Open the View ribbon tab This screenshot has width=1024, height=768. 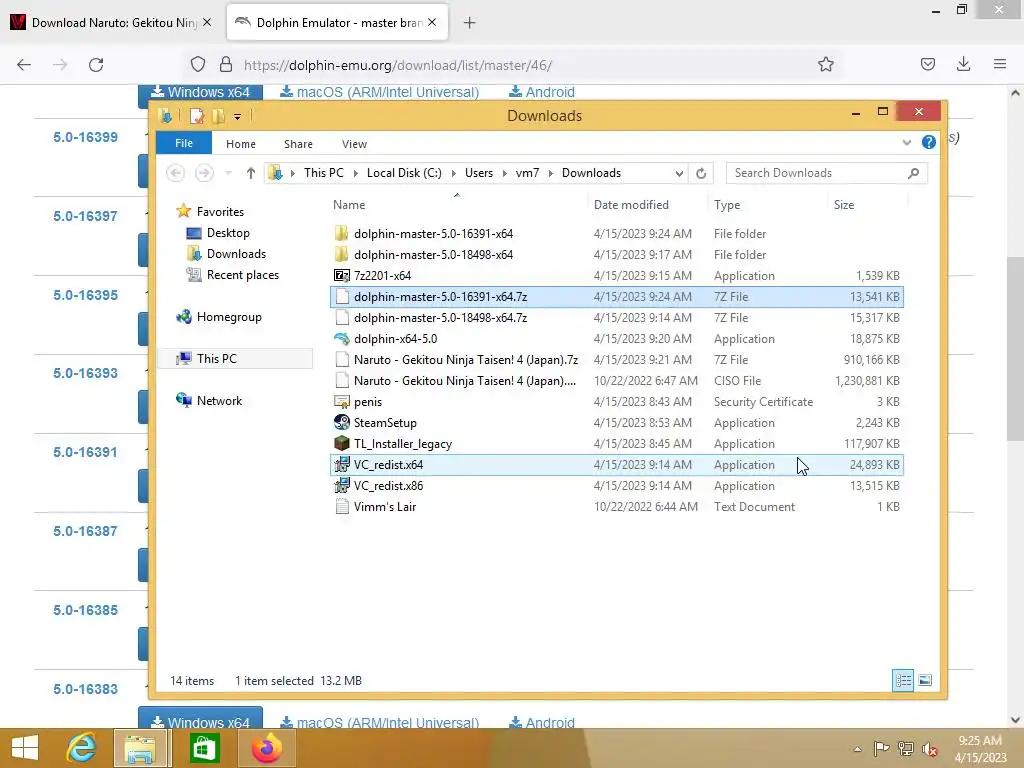point(354,144)
